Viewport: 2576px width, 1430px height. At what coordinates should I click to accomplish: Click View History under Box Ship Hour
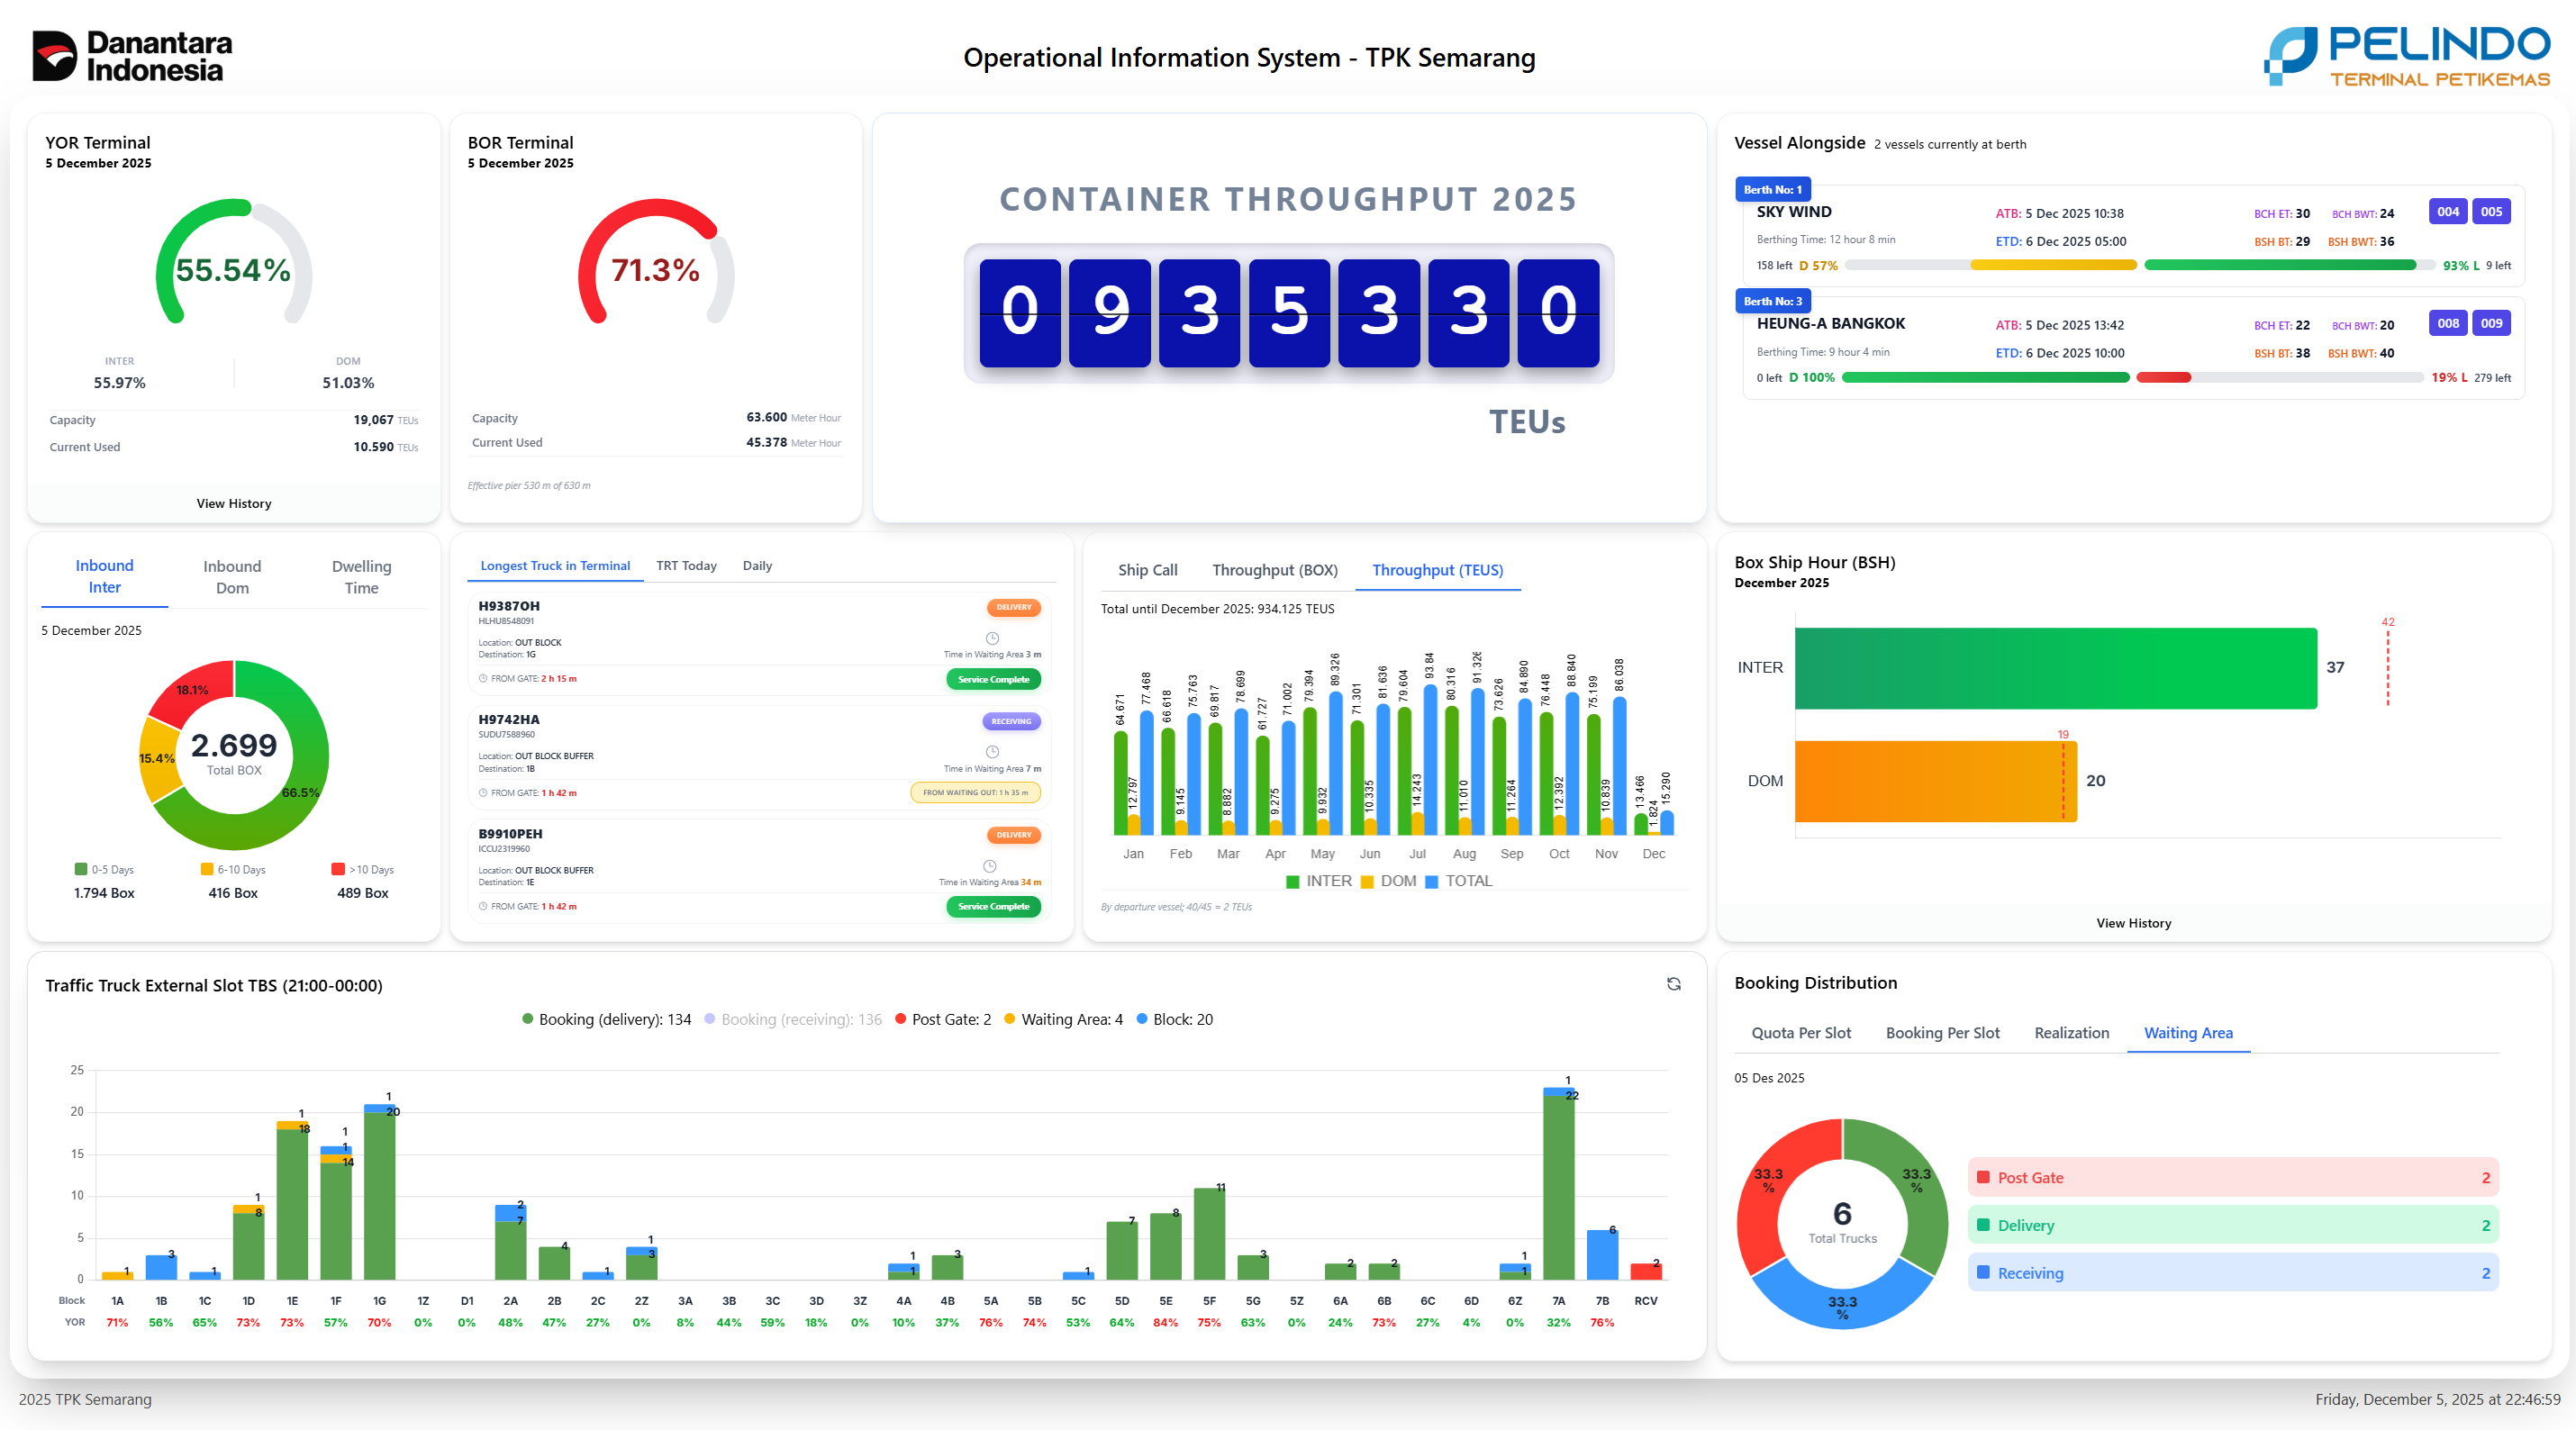(x=2133, y=923)
